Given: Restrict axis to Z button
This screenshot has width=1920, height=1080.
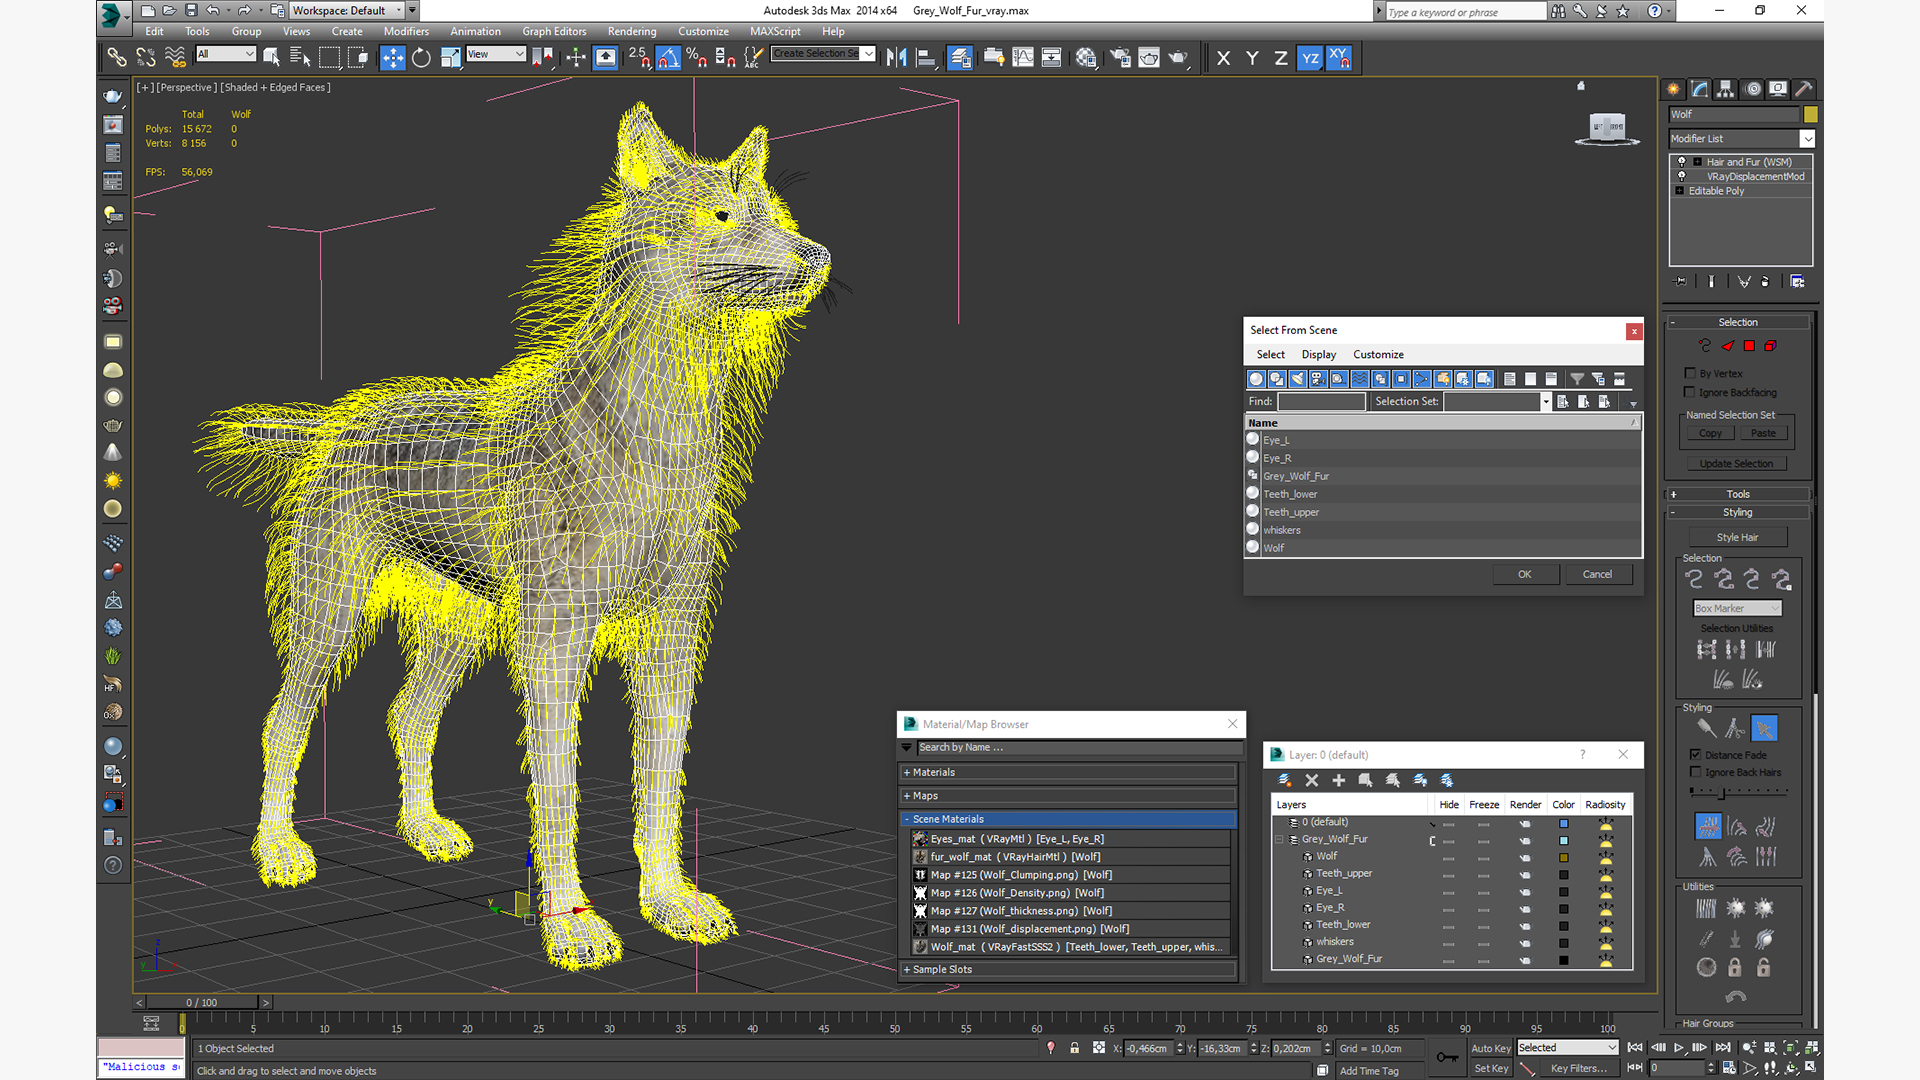Looking at the screenshot, I should [x=1280, y=58].
